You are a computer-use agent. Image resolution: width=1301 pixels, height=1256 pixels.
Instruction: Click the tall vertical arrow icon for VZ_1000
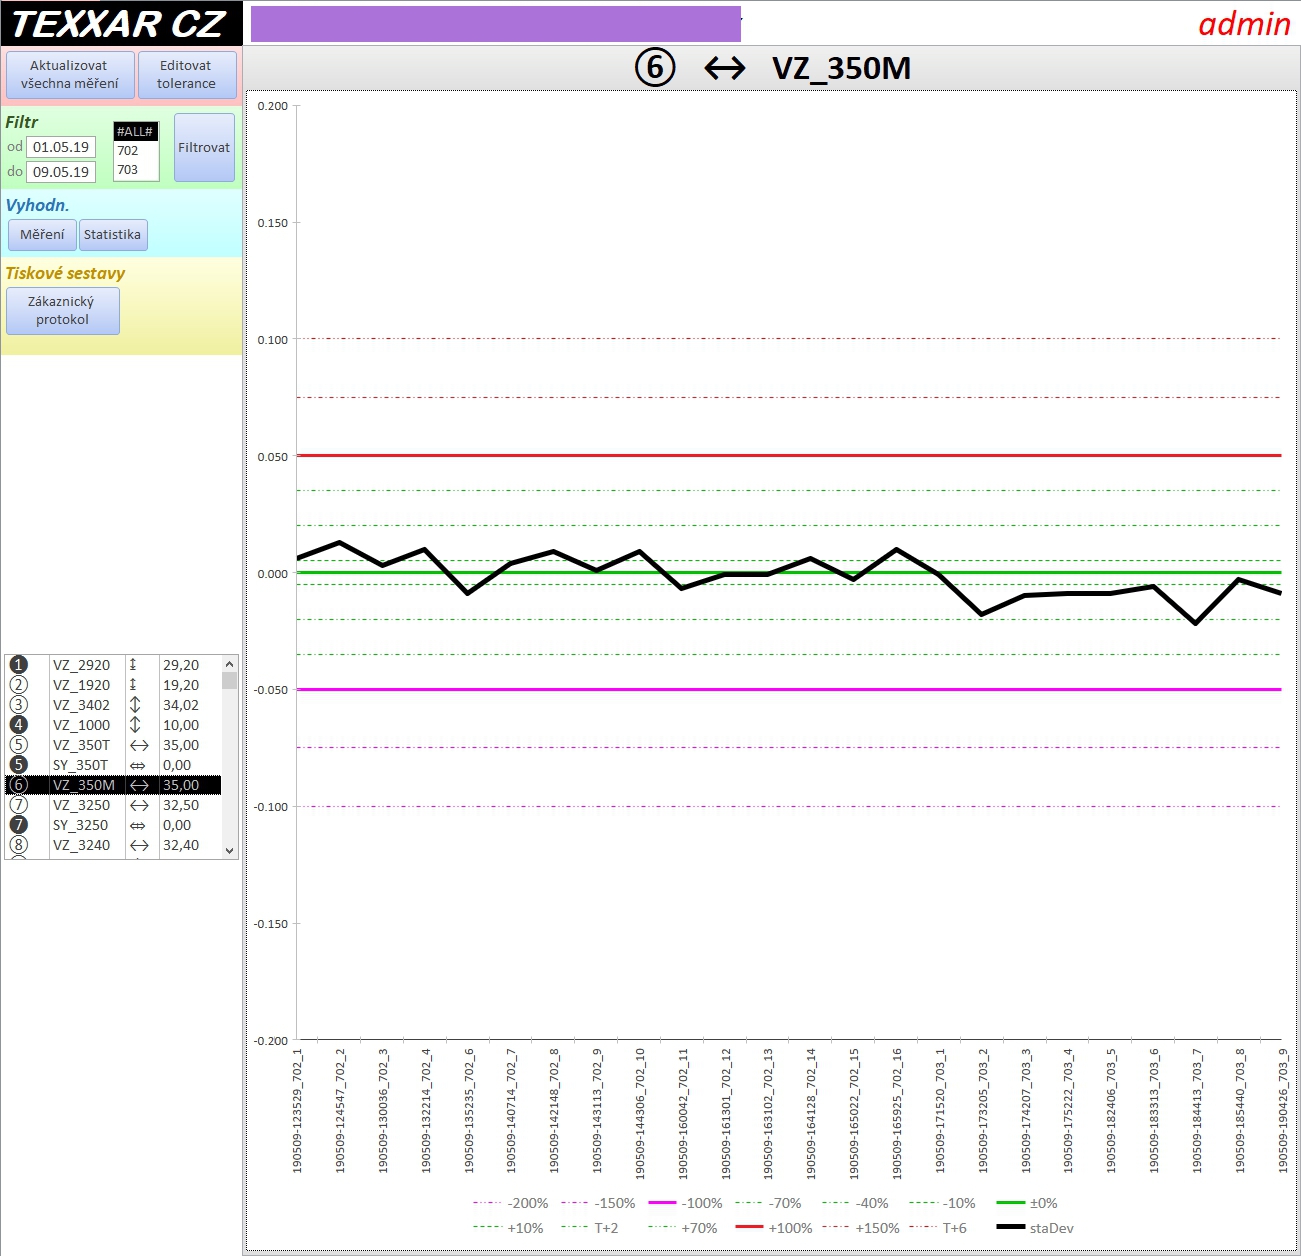coord(135,725)
